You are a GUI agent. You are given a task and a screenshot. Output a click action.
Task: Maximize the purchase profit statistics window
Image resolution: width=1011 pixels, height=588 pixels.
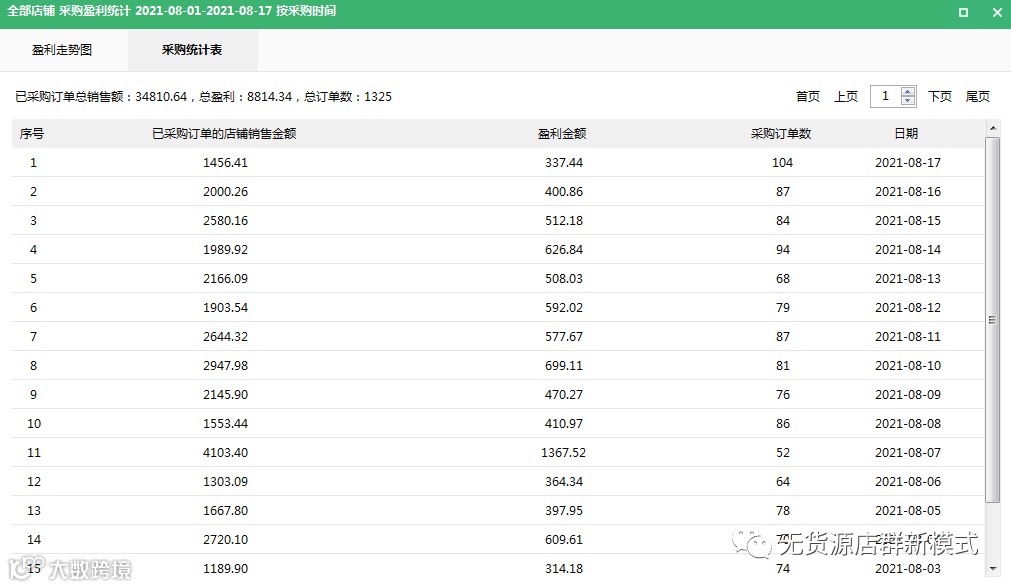click(x=963, y=12)
